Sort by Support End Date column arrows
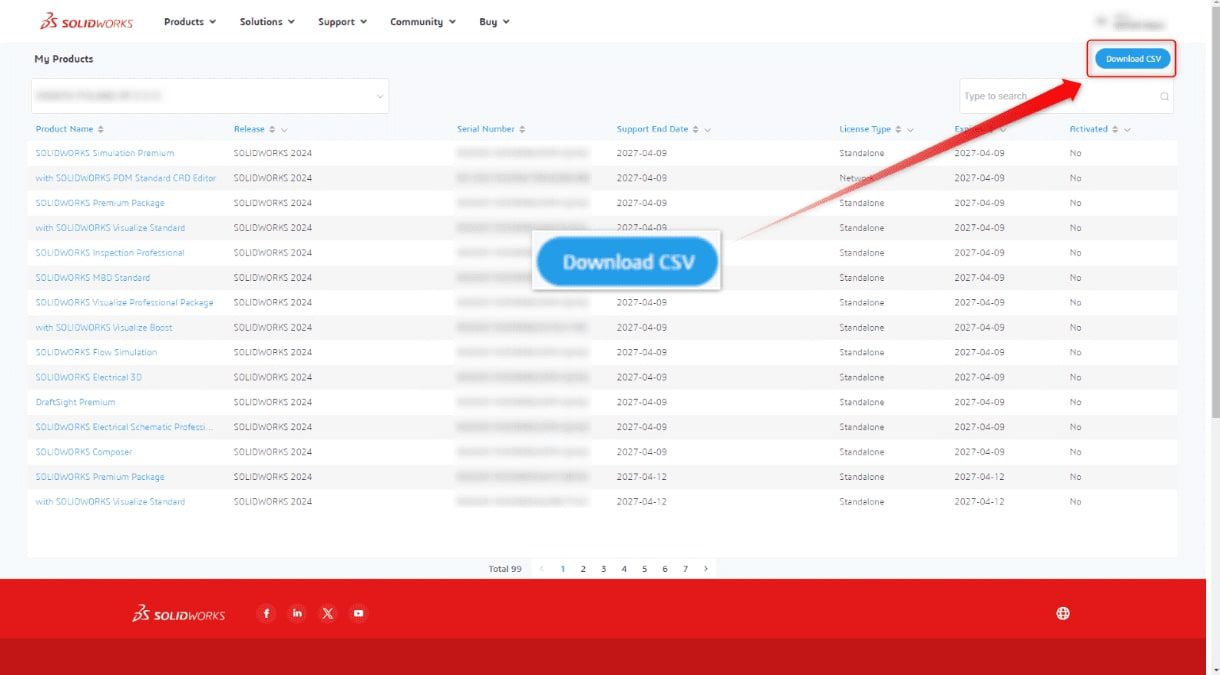Screen dimensions: 1220x675 pos(696,129)
